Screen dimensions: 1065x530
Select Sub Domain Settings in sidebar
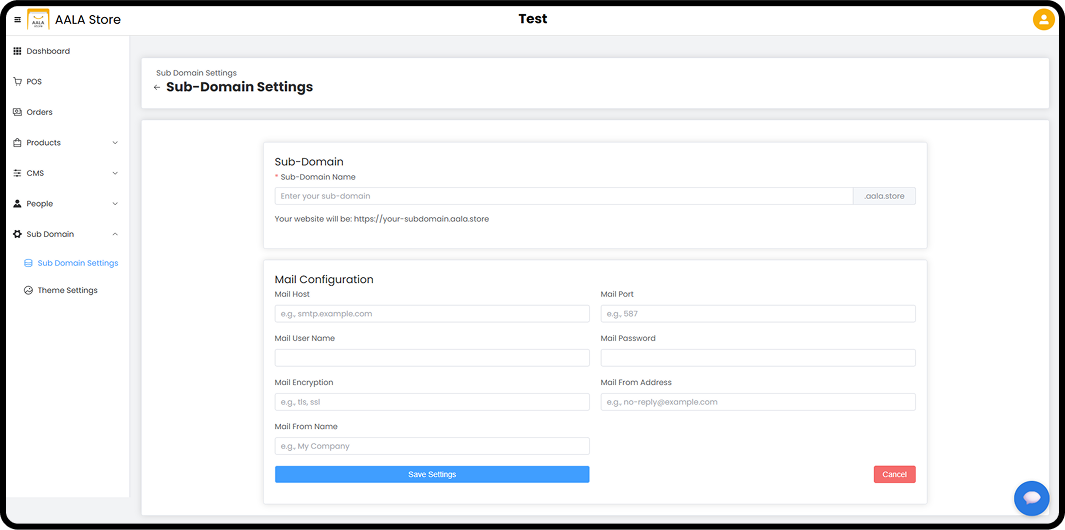(x=77, y=263)
